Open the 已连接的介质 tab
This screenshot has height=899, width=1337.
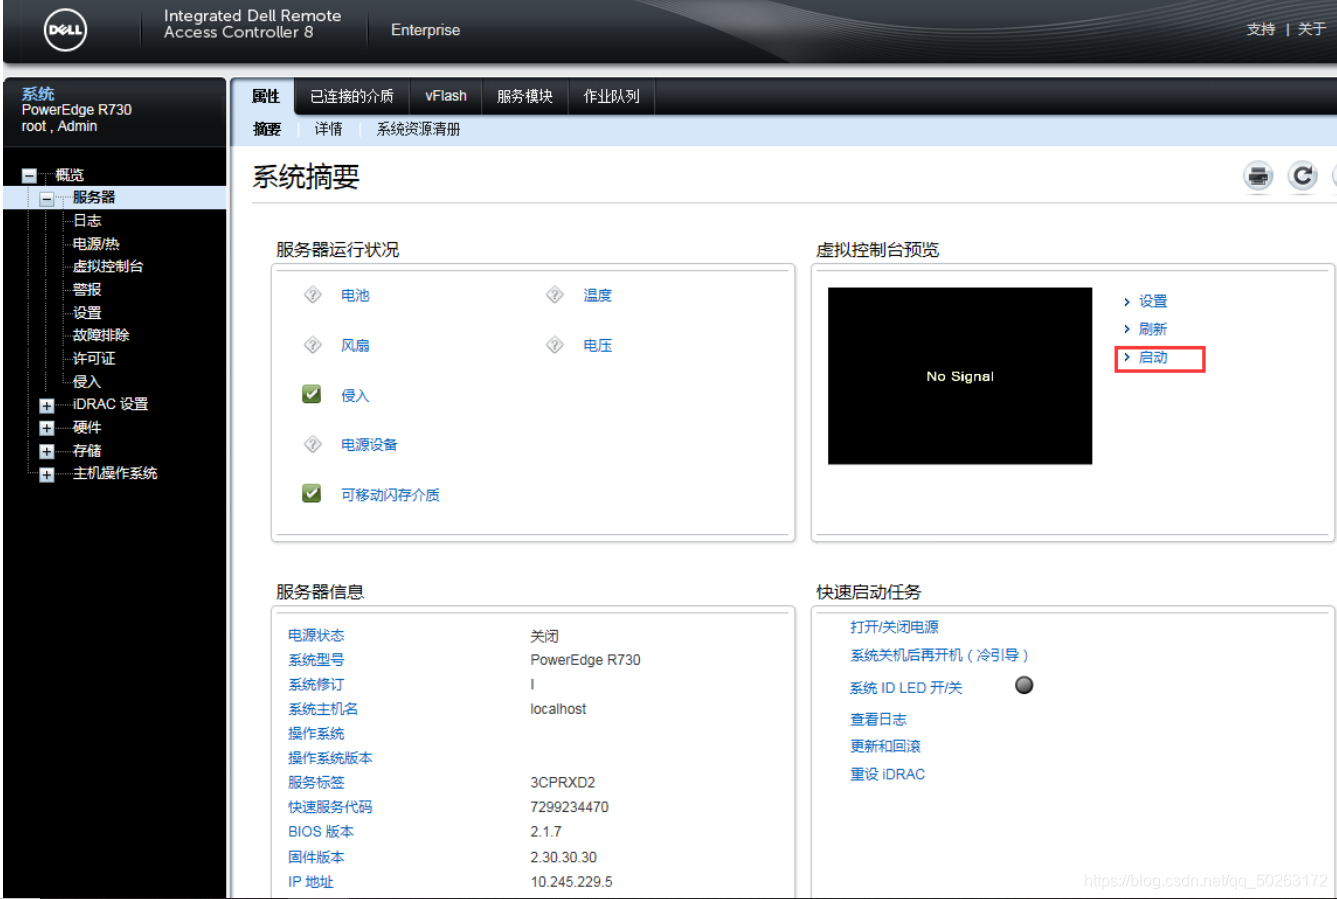[352, 96]
